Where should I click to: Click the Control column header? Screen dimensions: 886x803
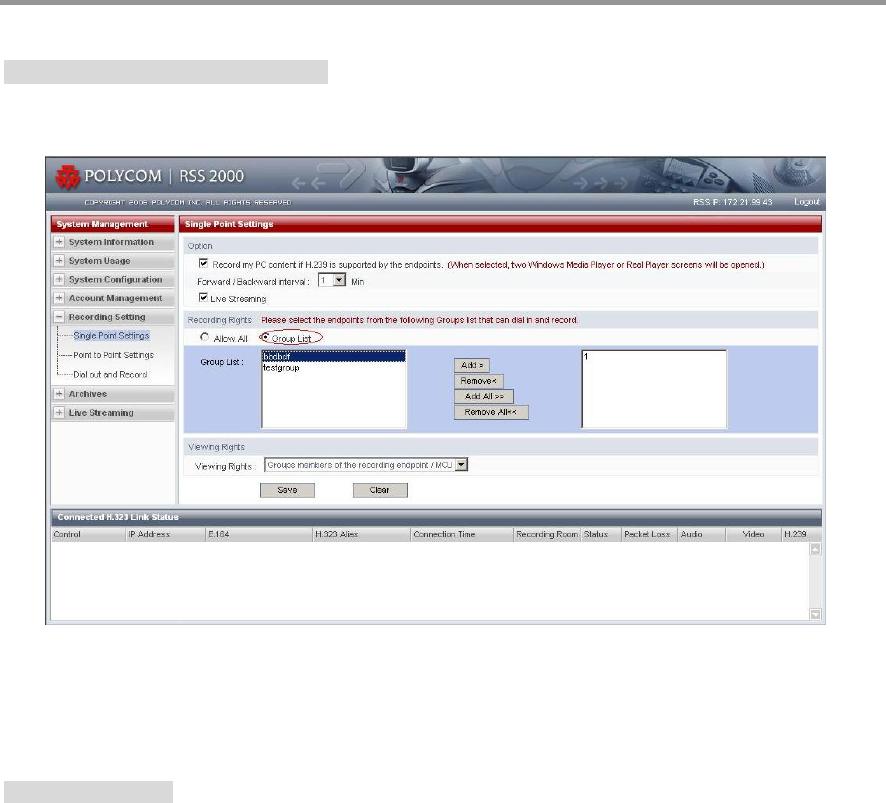88,534
